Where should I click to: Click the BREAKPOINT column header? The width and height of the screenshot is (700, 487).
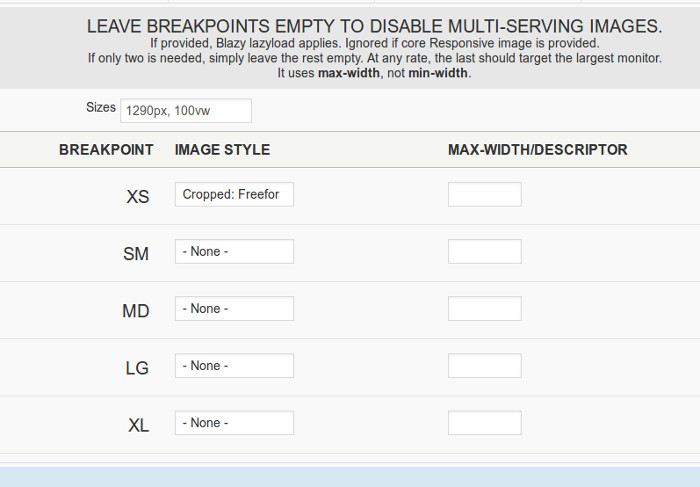pos(106,150)
